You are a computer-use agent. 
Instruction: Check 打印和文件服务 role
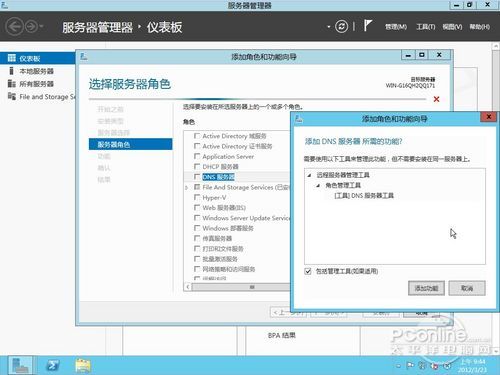pyautogui.click(x=197, y=249)
